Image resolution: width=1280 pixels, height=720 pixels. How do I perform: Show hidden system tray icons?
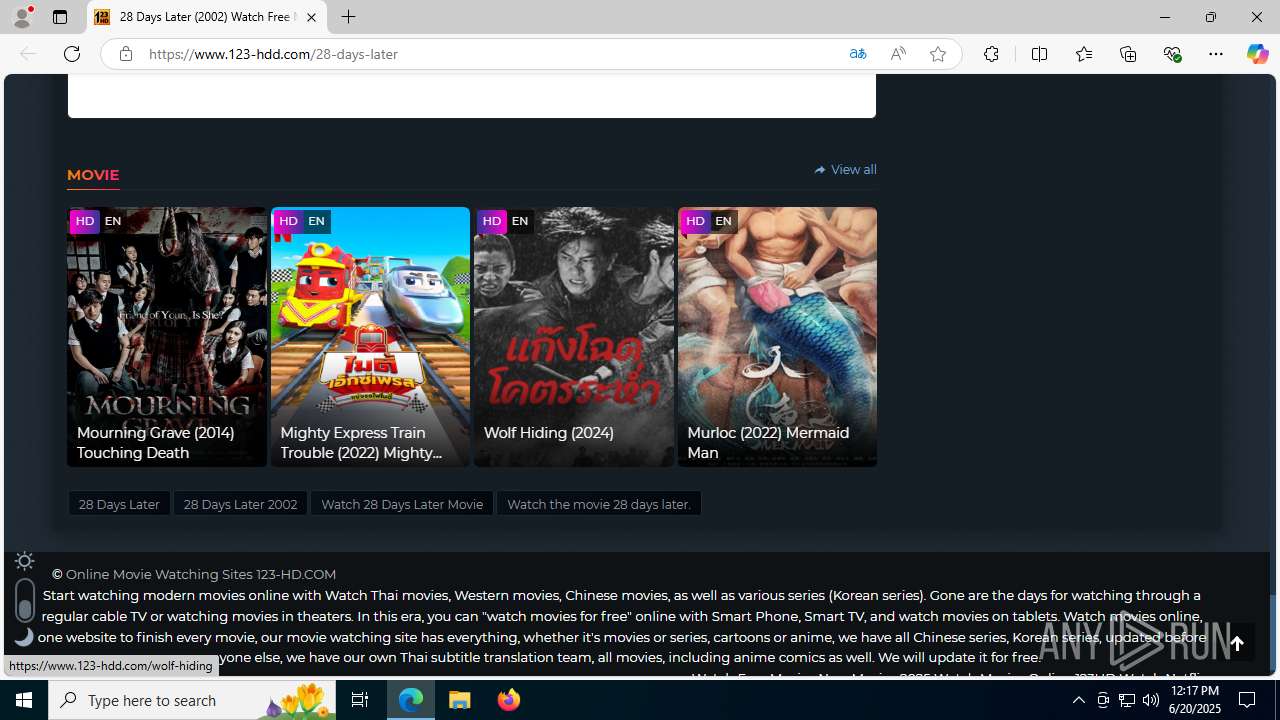(1078, 700)
